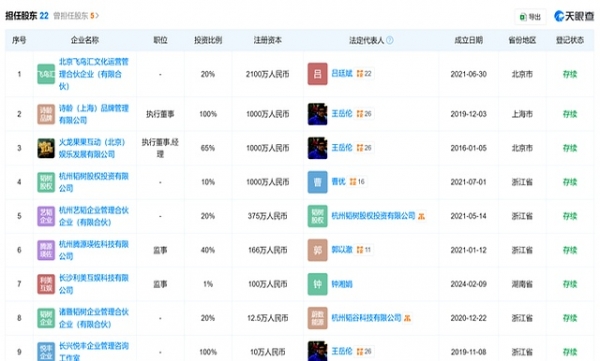The image size is (600, 361).
Task: Click 吕 red avatar in row 1
Action: (318, 74)
